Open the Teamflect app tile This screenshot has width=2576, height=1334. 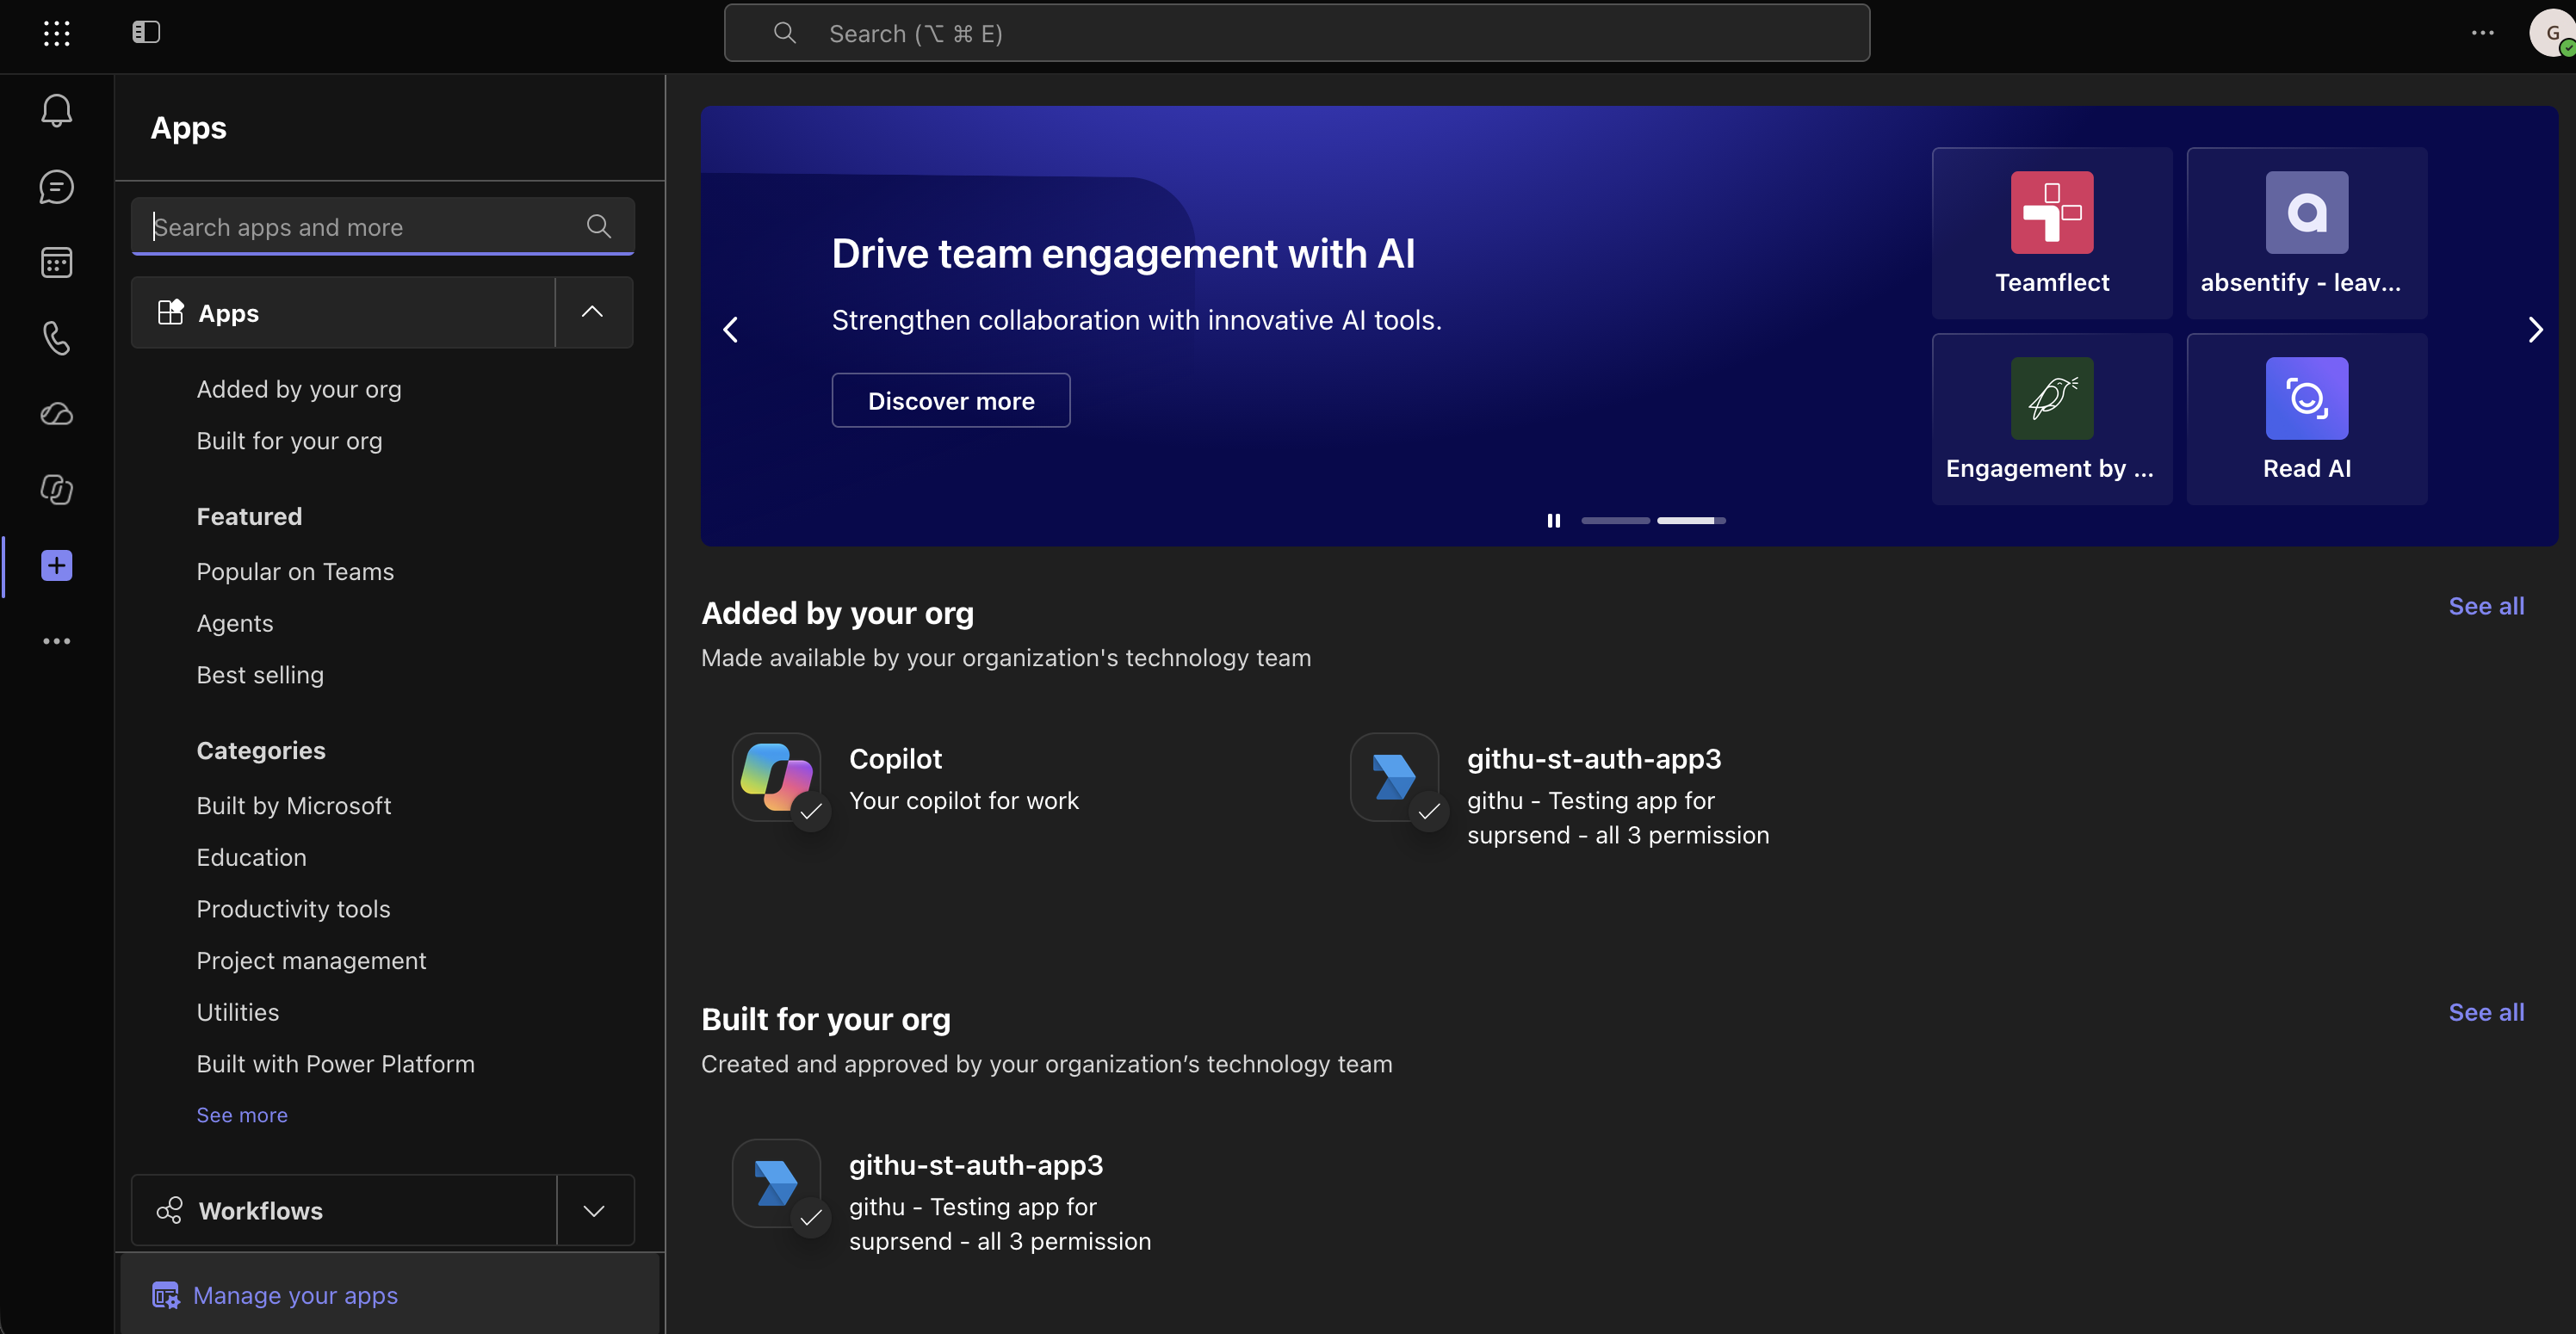[x=2052, y=232]
